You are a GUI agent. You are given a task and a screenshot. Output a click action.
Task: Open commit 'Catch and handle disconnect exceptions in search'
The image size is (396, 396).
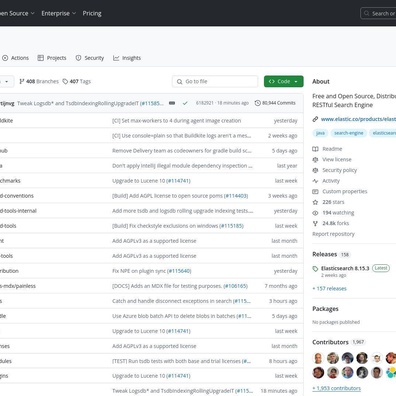[172, 301]
